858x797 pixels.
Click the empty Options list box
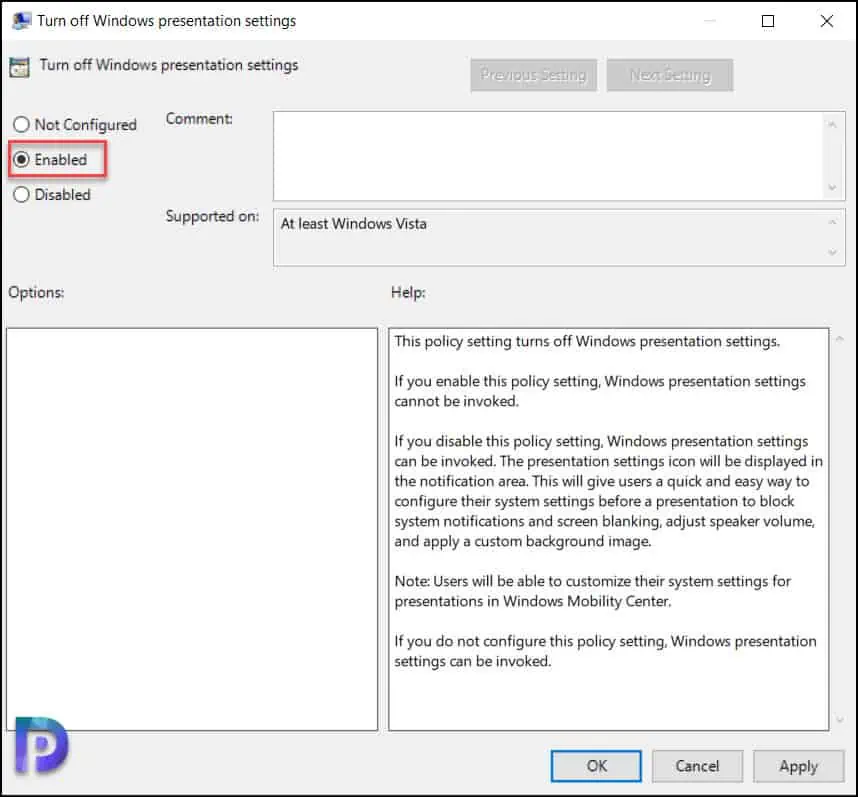192,529
